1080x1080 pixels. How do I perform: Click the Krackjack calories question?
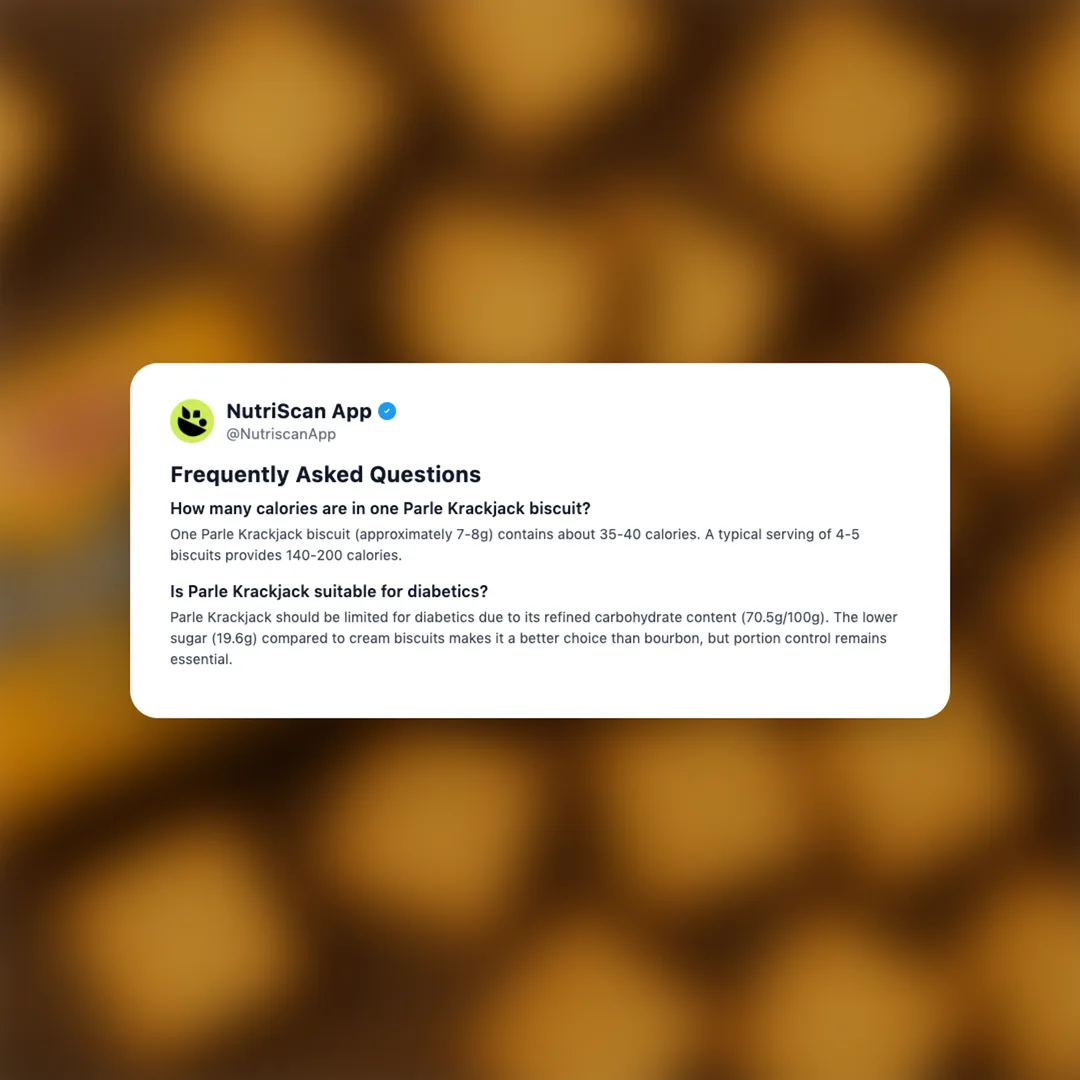coord(380,508)
